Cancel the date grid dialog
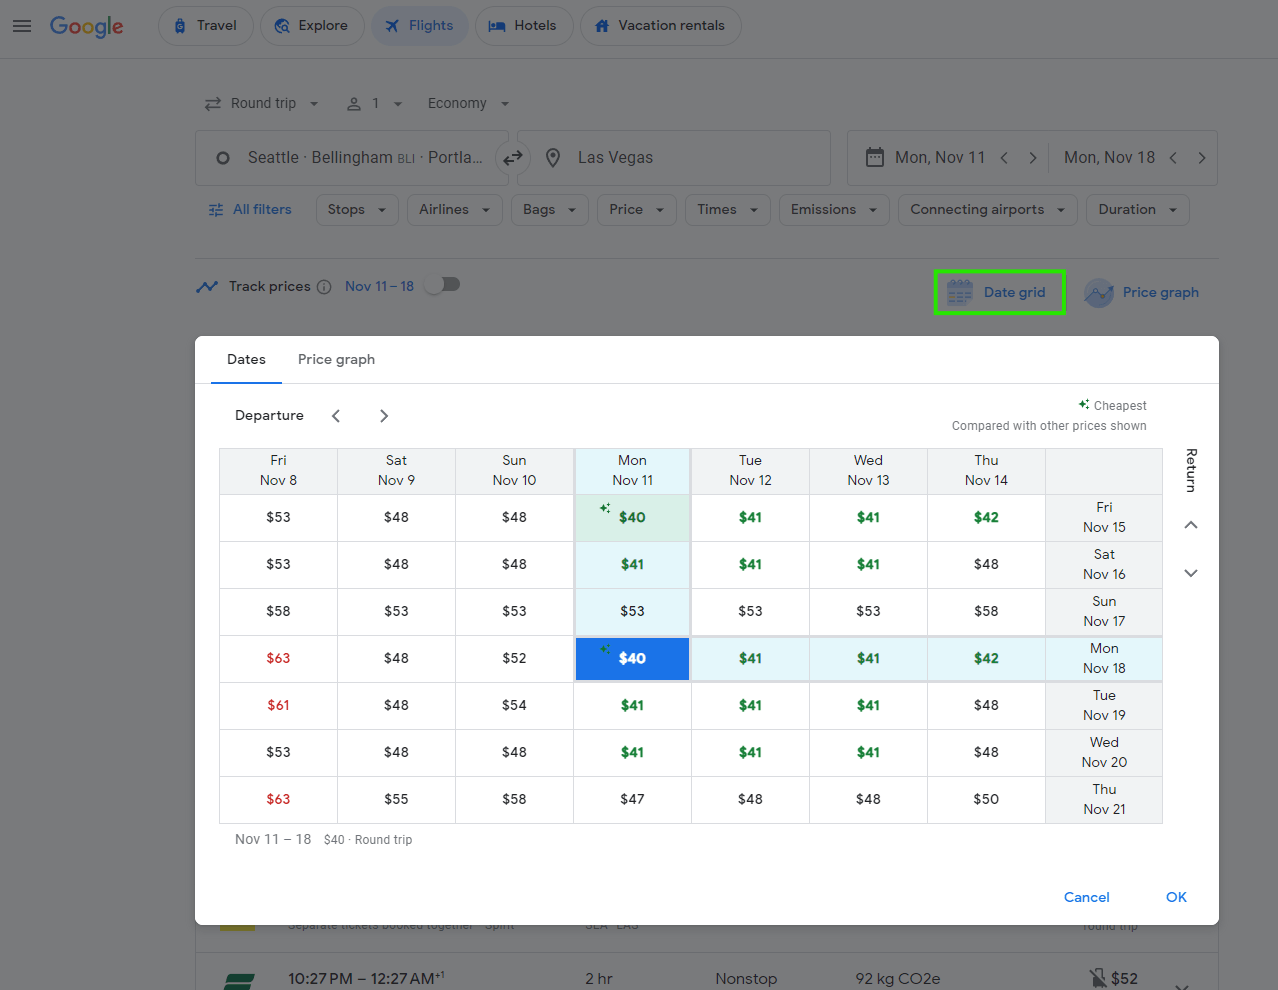The height and width of the screenshot is (990, 1278). coord(1086,897)
